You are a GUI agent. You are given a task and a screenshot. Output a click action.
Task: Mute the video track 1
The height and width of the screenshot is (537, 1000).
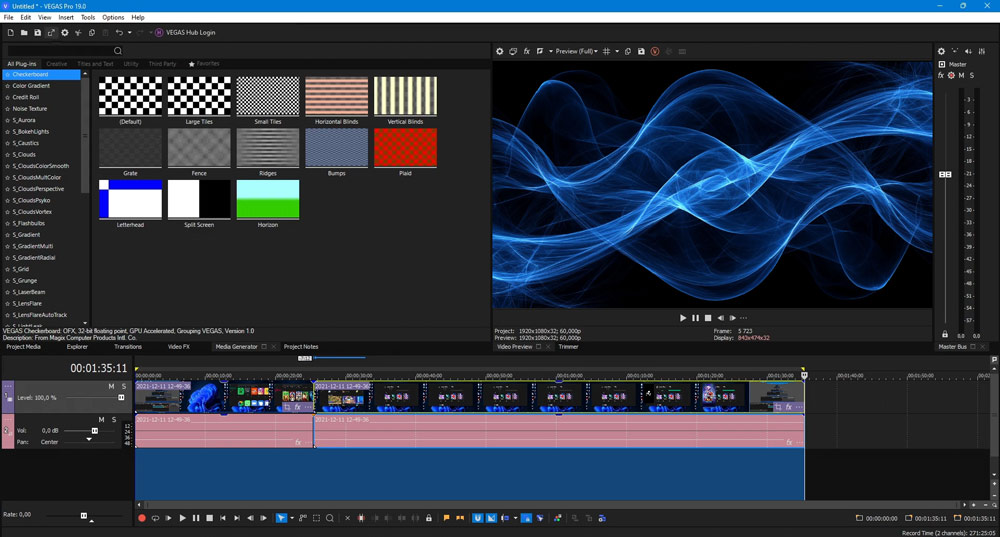[112, 386]
